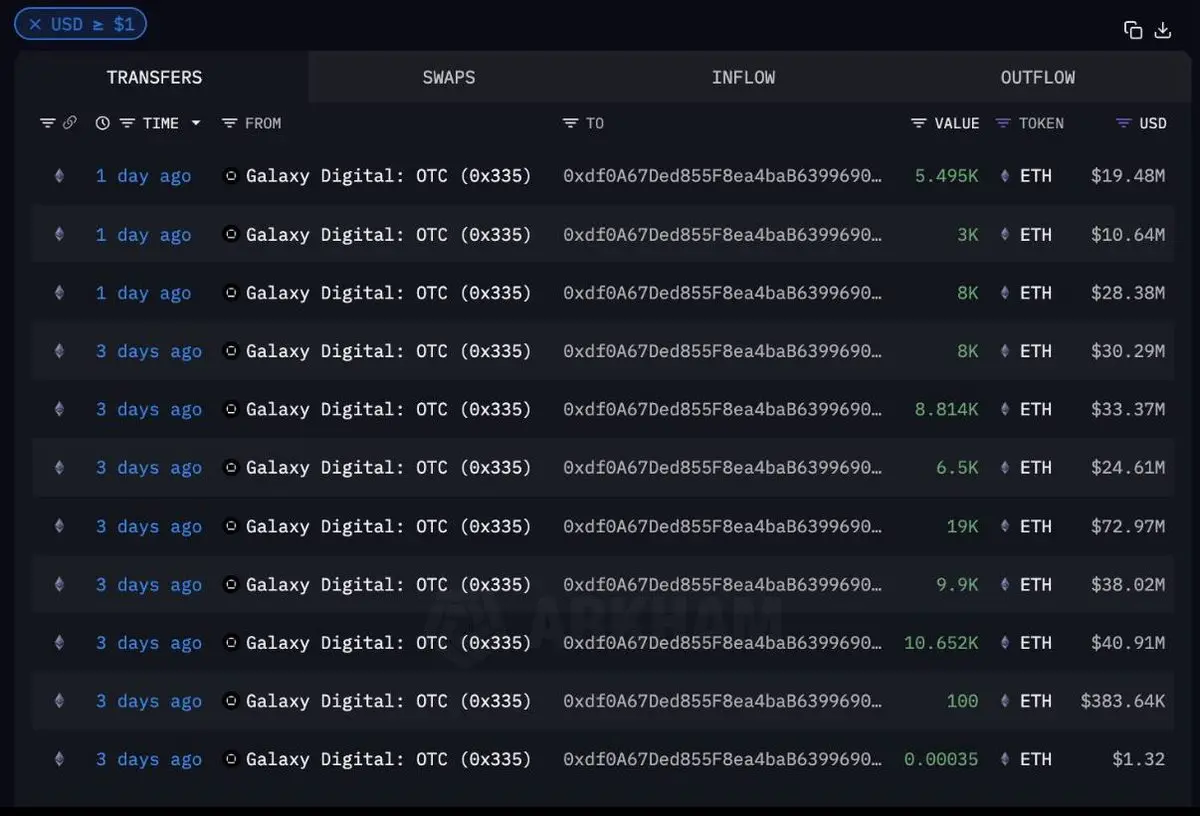This screenshot has height=816, width=1200.
Task: Open the '3 days ago' timestamp on the $38.02M row
Action: click(x=149, y=584)
